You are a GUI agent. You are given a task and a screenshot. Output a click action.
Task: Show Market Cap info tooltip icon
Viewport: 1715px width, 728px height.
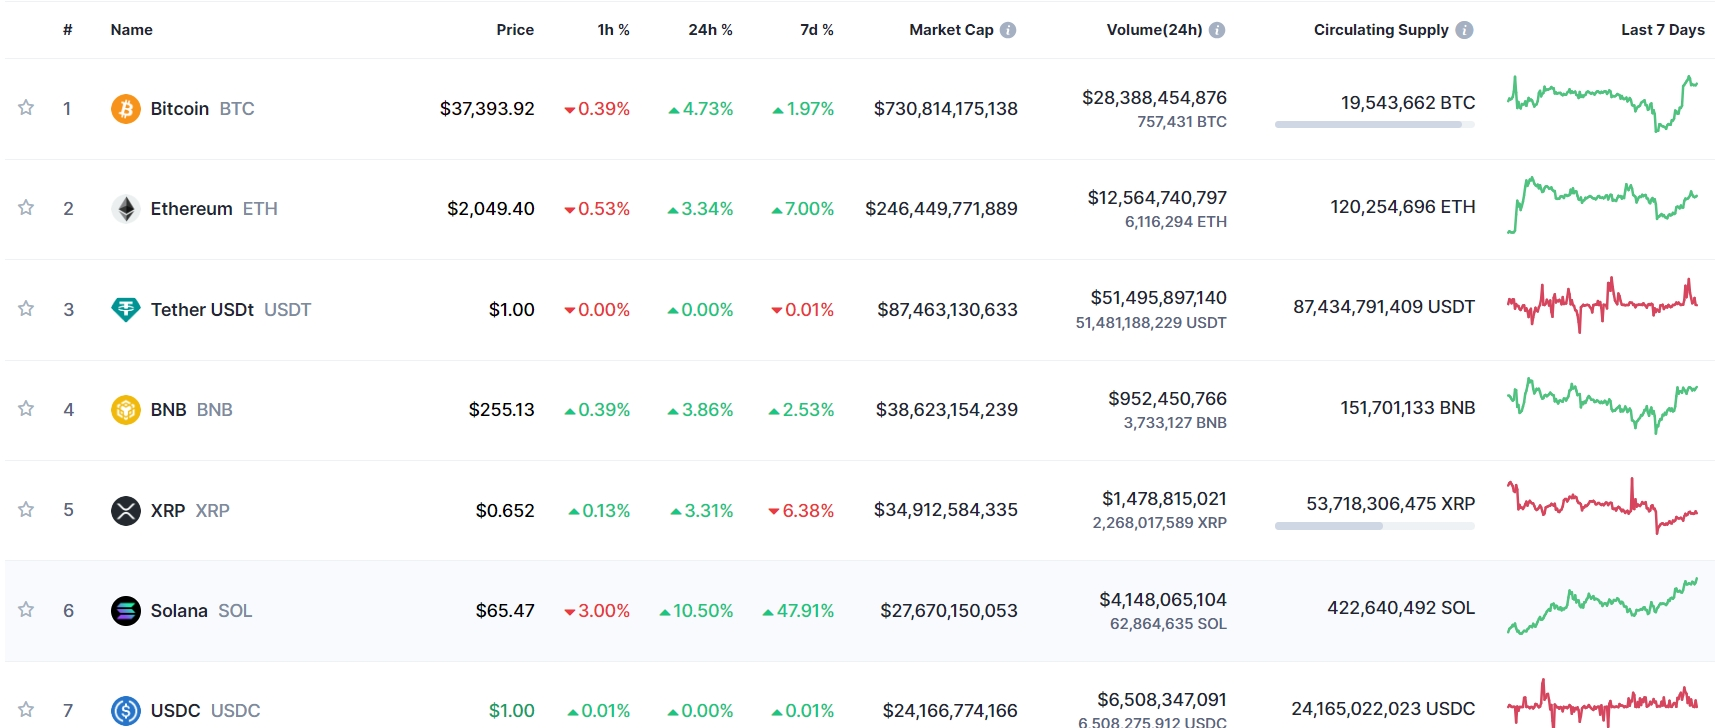(x=1008, y=30)
